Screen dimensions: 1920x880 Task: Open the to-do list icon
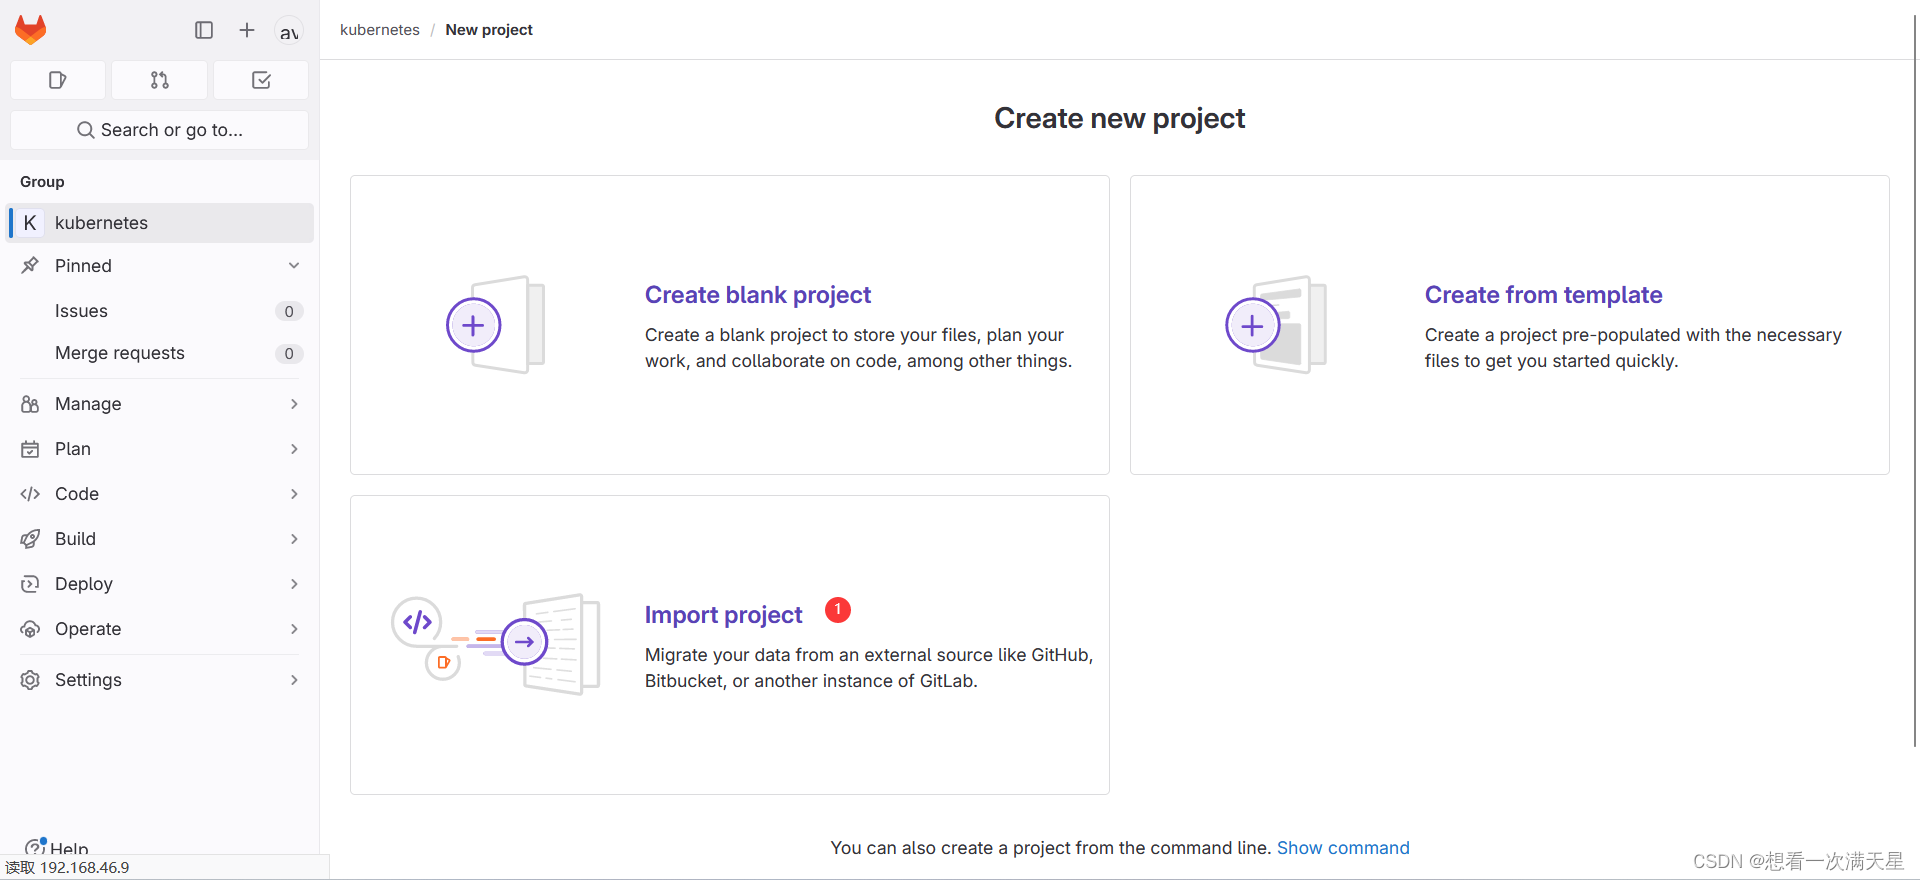click(x=261, y=80)
